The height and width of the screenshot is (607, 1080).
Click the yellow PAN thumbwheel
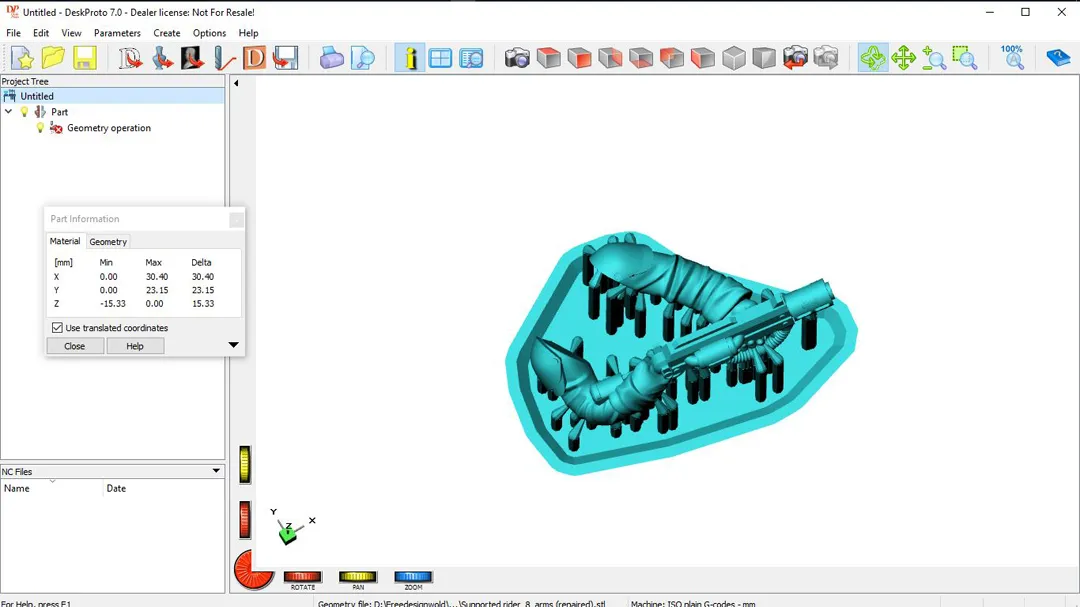tap(358, 577)
